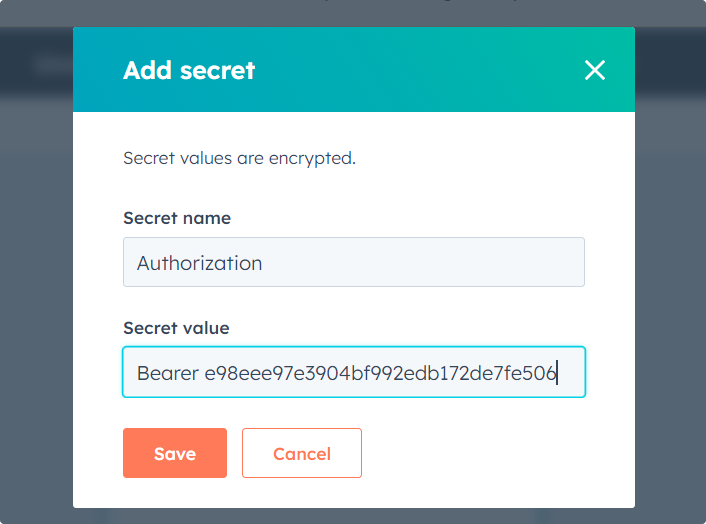706x524 pixels.
Task: Cancel adding the secret
Action: click(x=301, y=453)
